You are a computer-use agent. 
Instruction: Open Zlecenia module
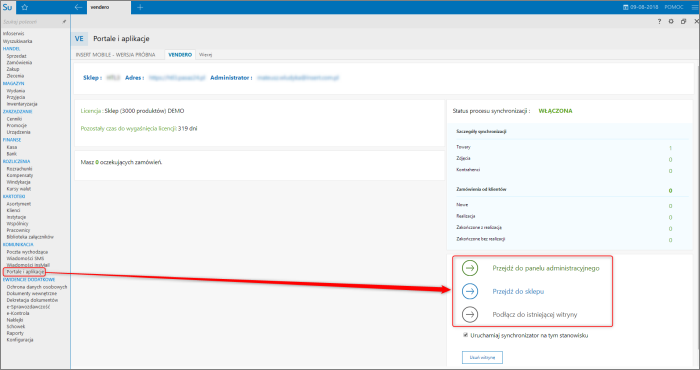(x=15, y=76)
